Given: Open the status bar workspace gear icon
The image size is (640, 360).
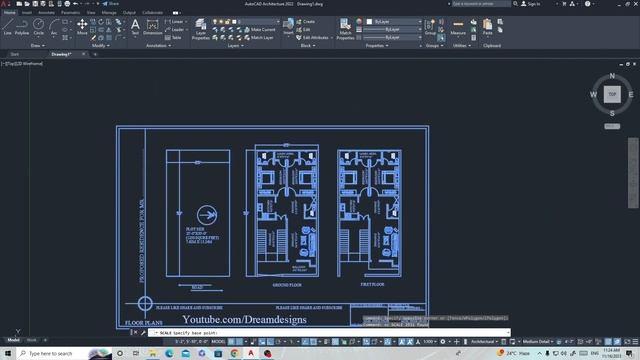Looking at the screenshot, I should 443,342.
